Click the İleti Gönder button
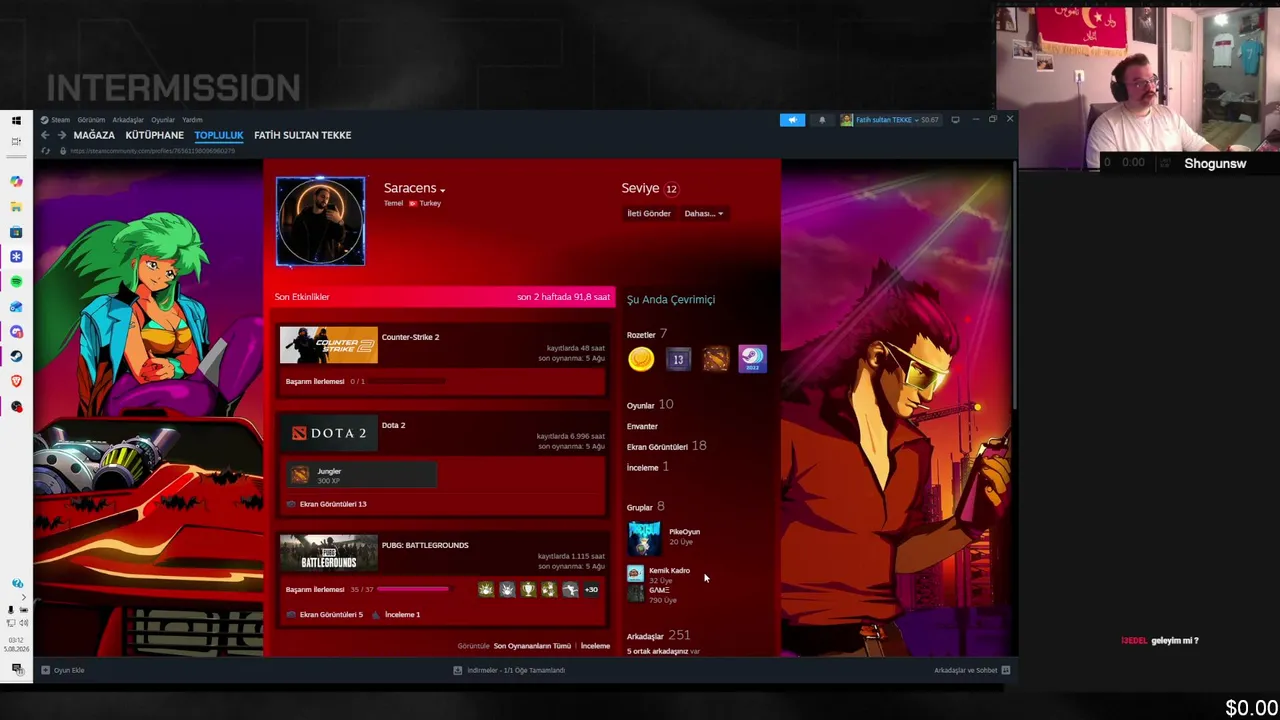The width and height of the screenshot is (1280, 720). [x=649, y=213]
